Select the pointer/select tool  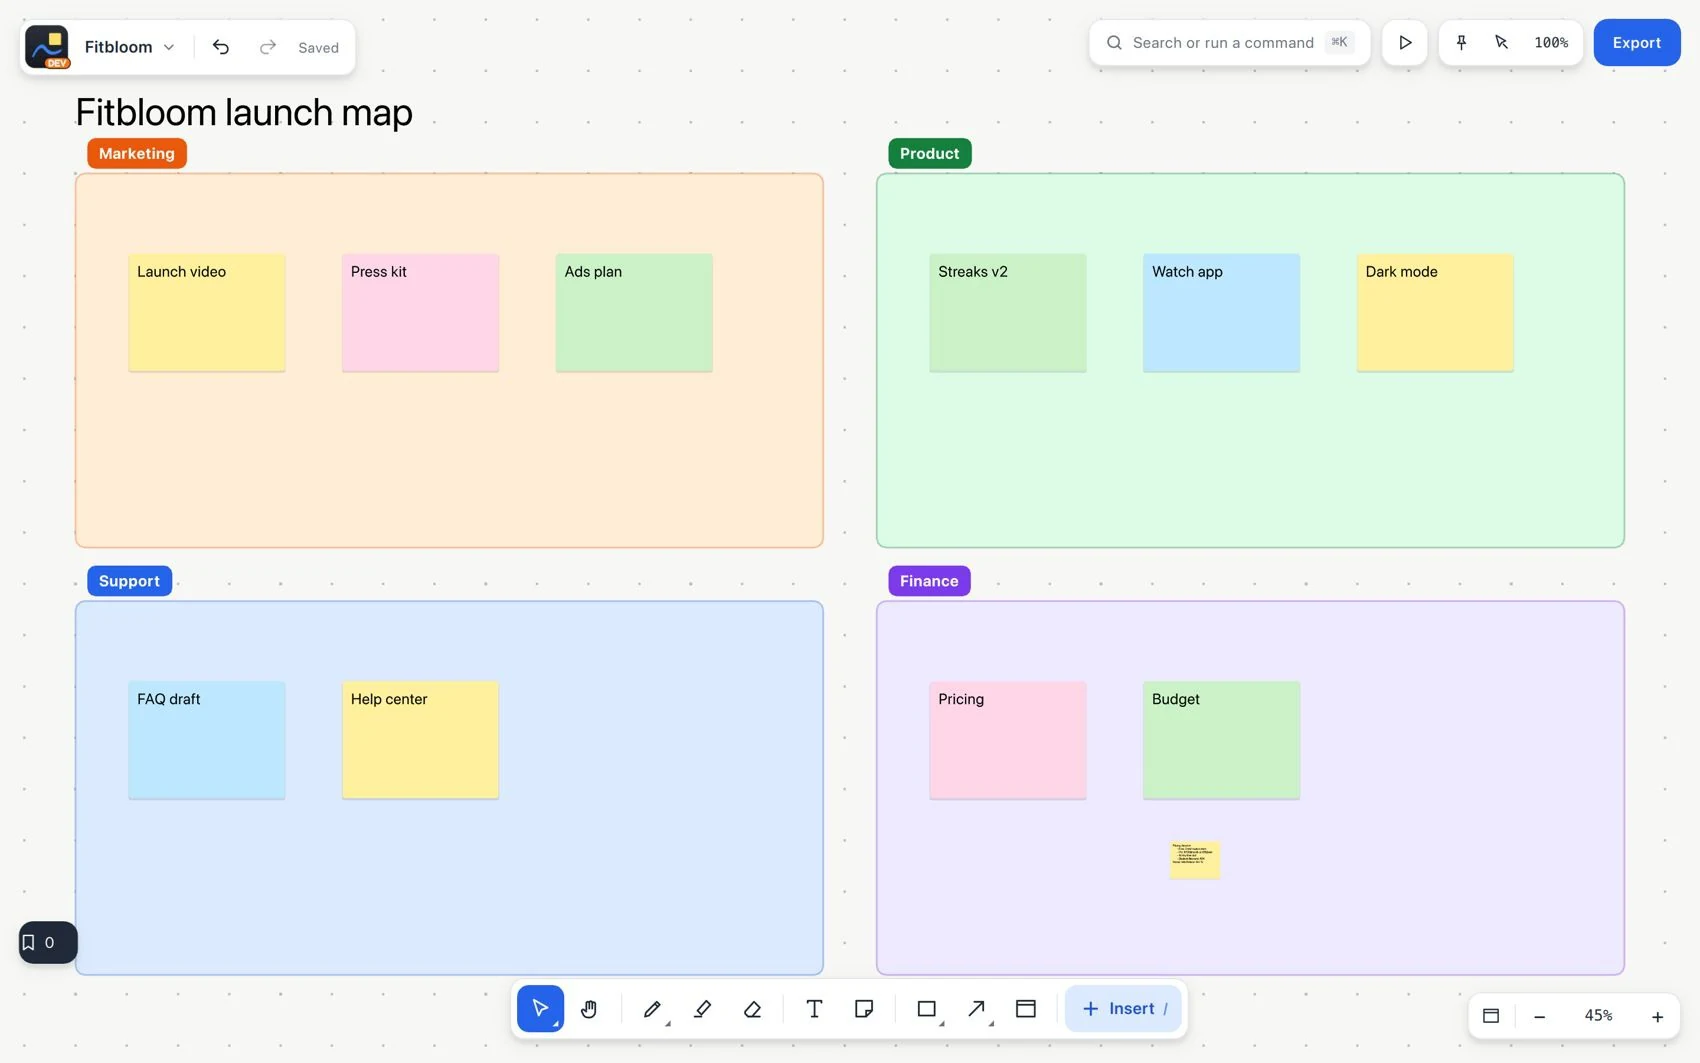point(540,1008)
